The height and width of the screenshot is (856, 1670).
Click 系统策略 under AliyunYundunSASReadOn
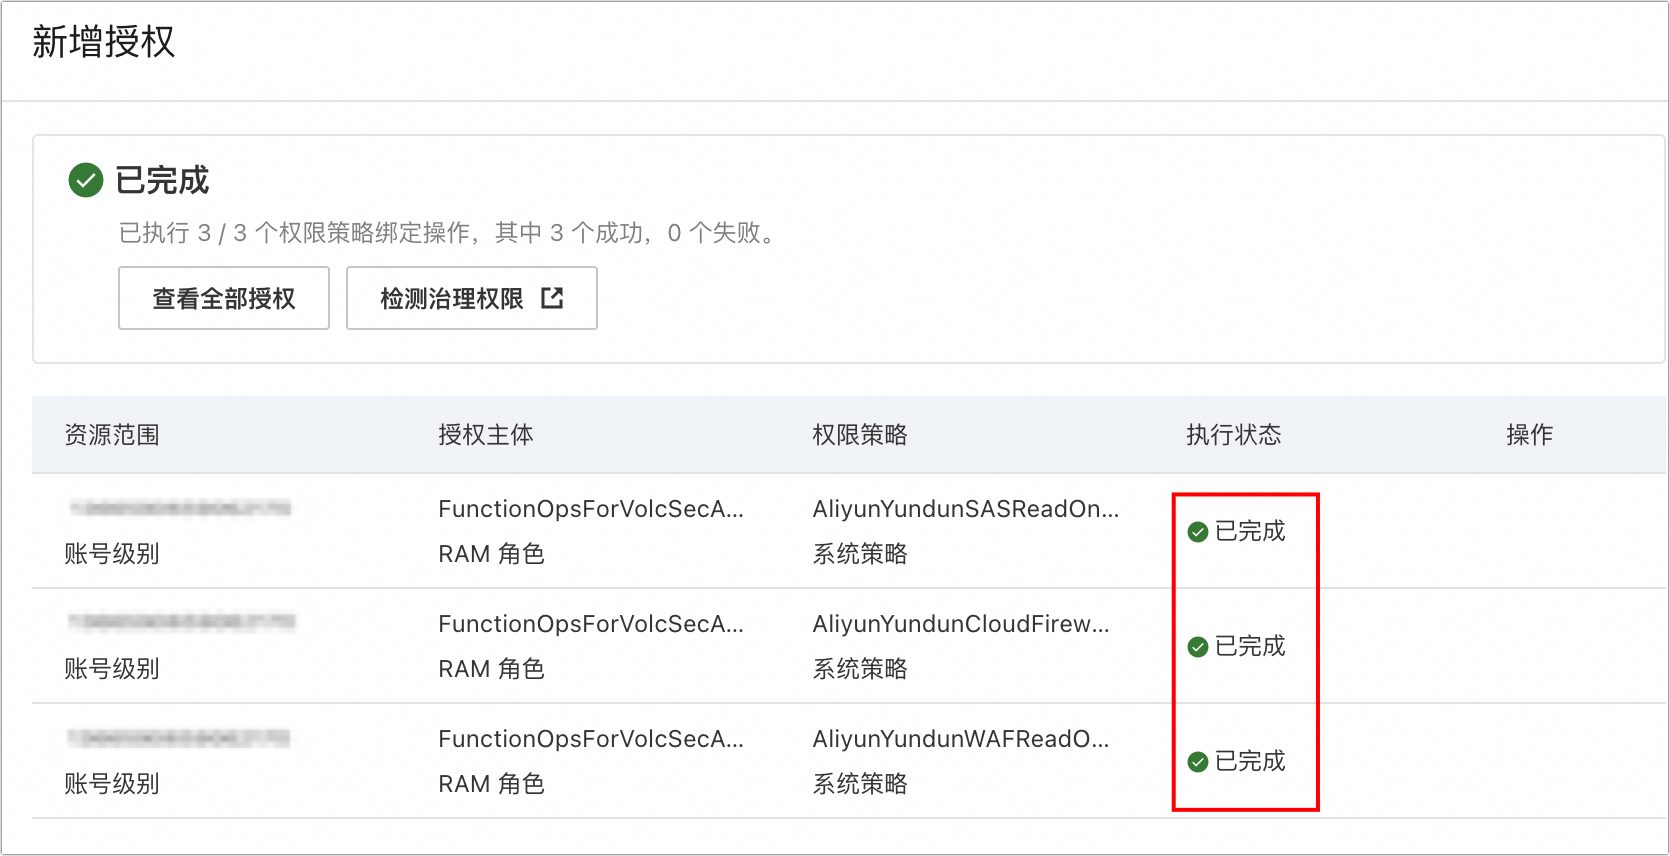tap(860, 554)
